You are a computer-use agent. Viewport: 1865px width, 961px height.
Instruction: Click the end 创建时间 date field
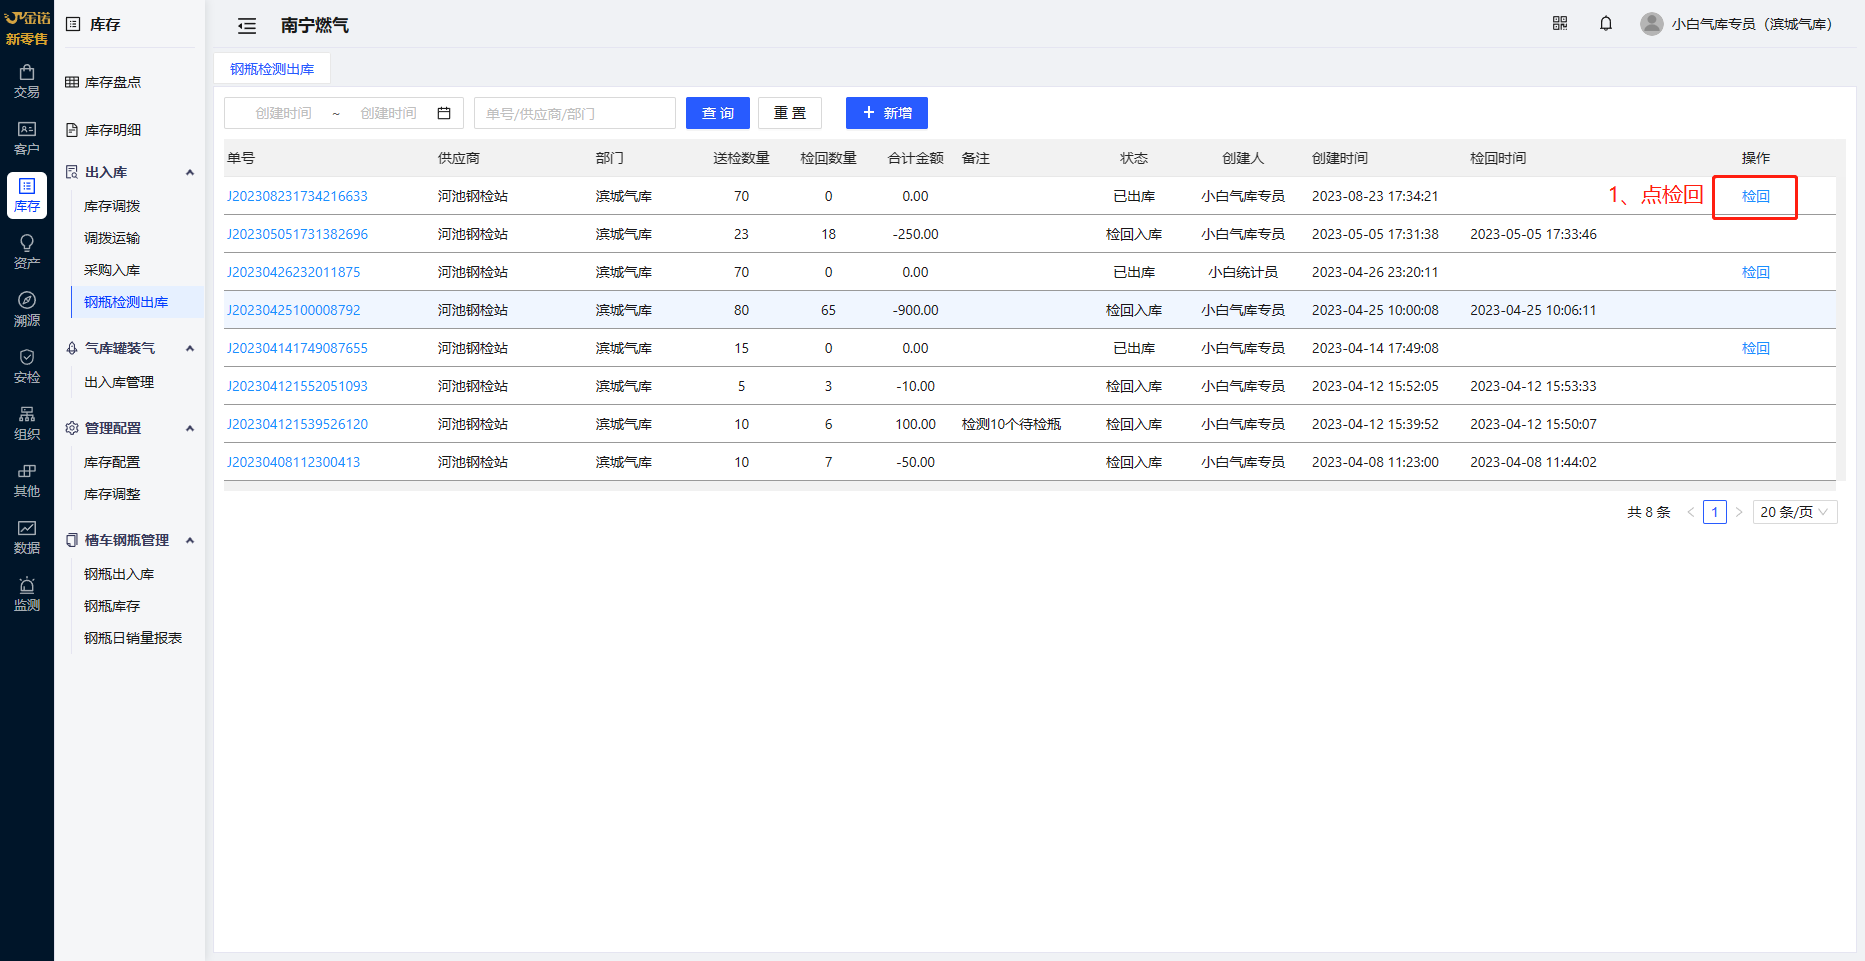(x=388, y=113)
